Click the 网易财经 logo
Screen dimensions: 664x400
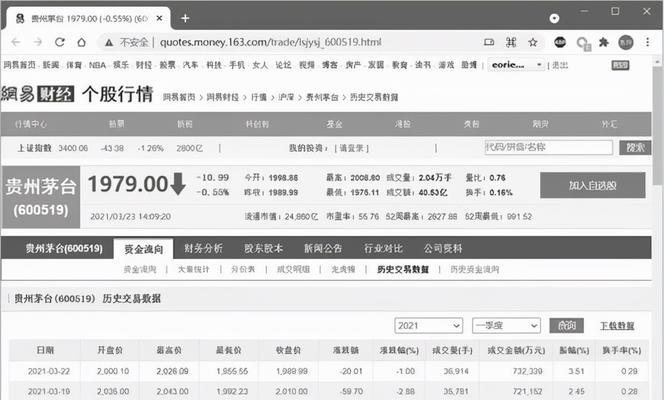pyautogui.click(x=38, y=94)
